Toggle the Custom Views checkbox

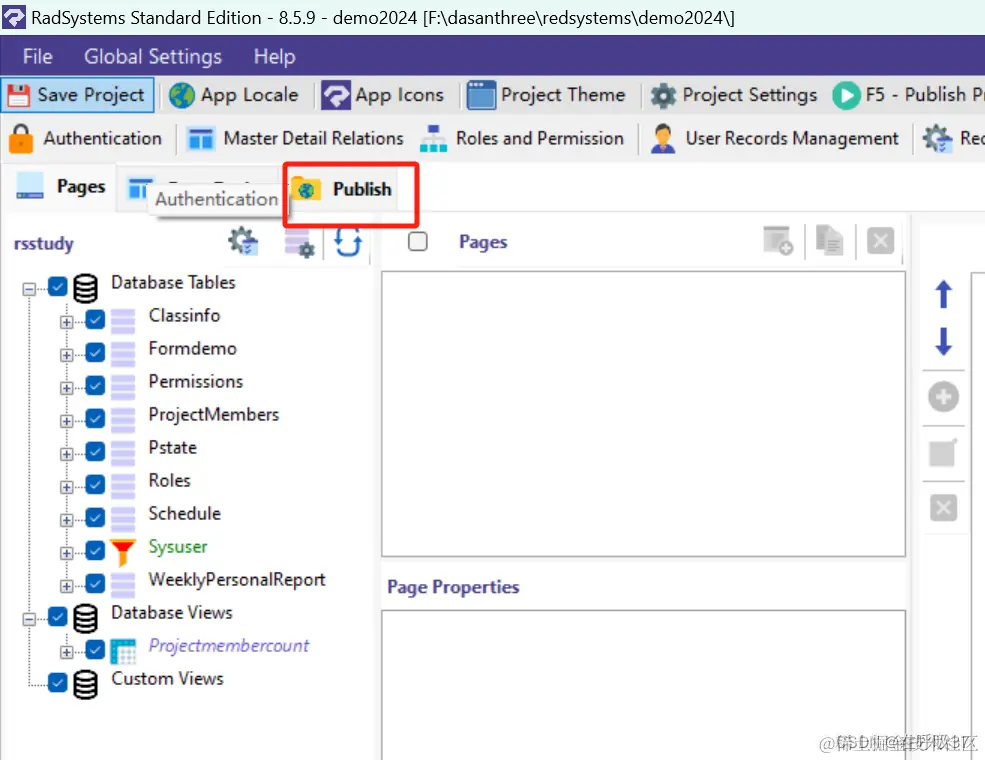[x=57, y=682]
